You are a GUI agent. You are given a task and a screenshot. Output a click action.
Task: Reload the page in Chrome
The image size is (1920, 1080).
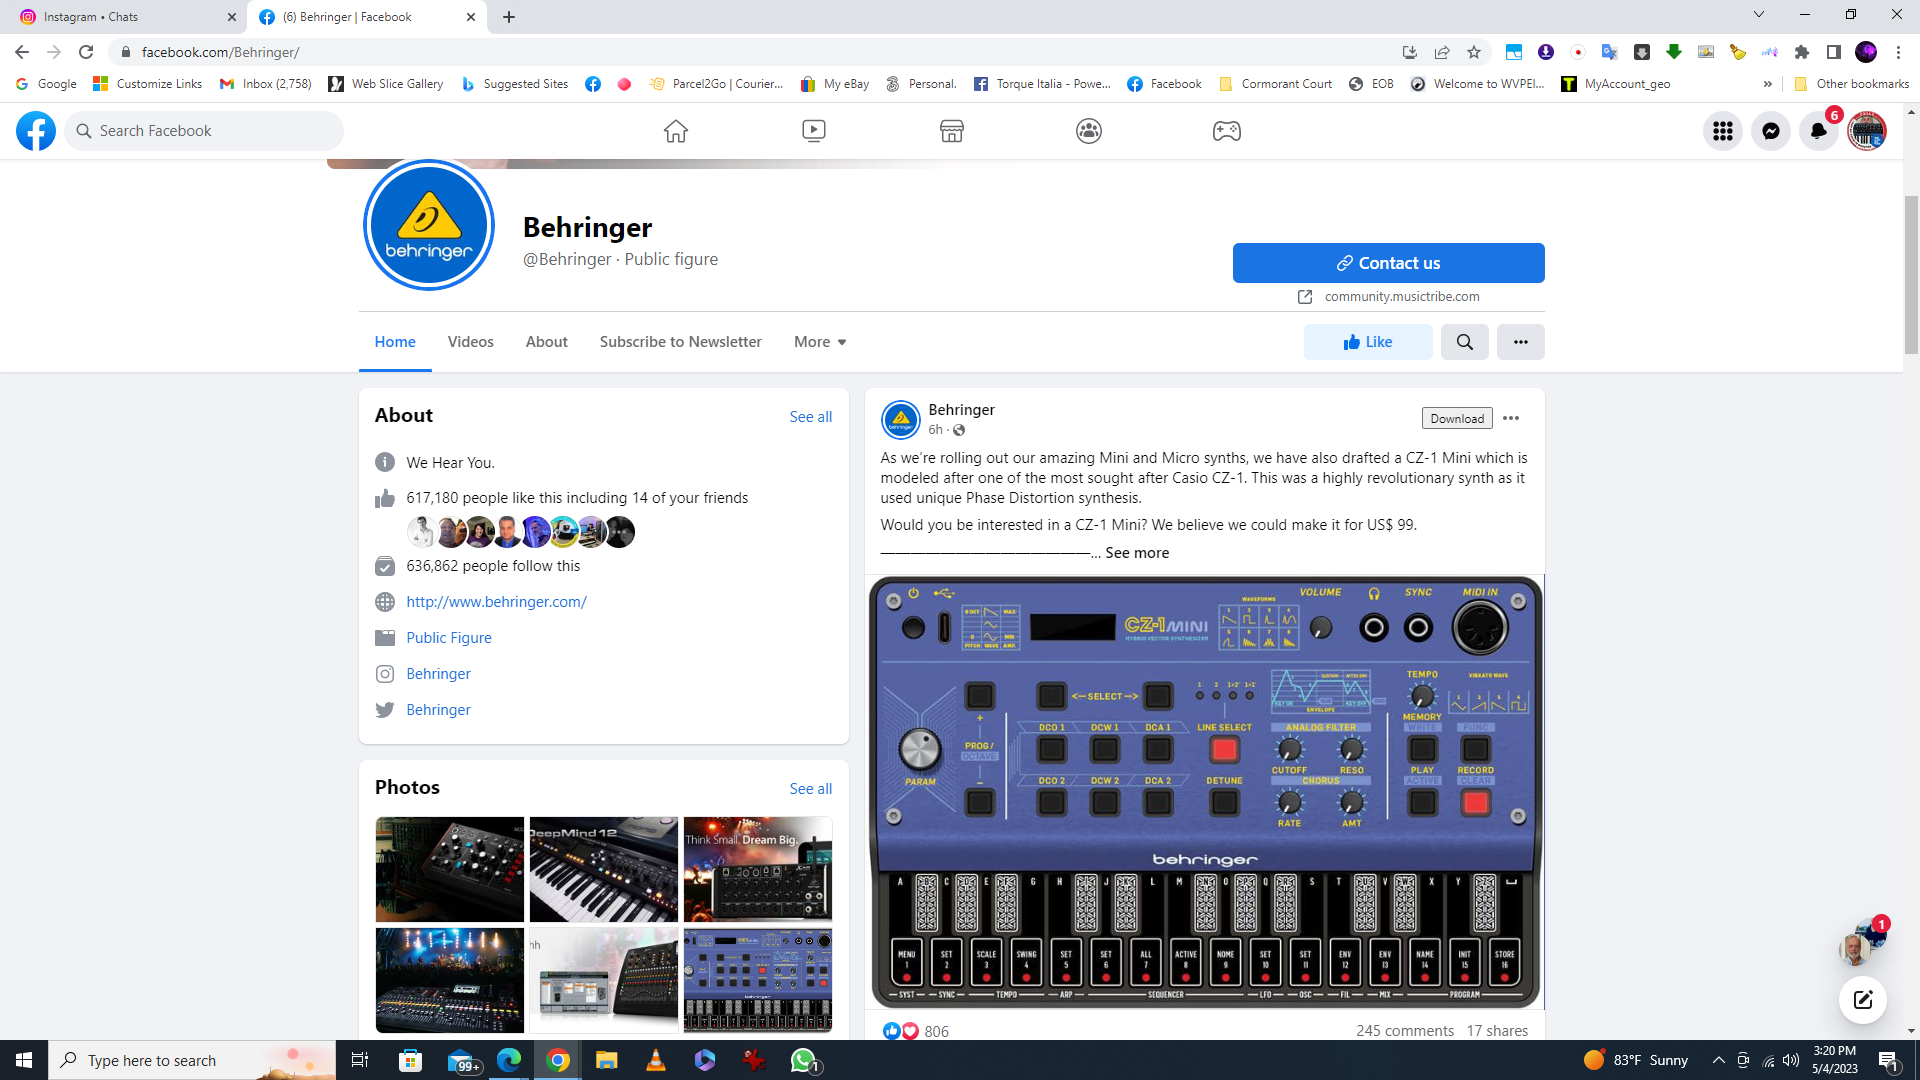pyautogui.click(x=87, y=52)
